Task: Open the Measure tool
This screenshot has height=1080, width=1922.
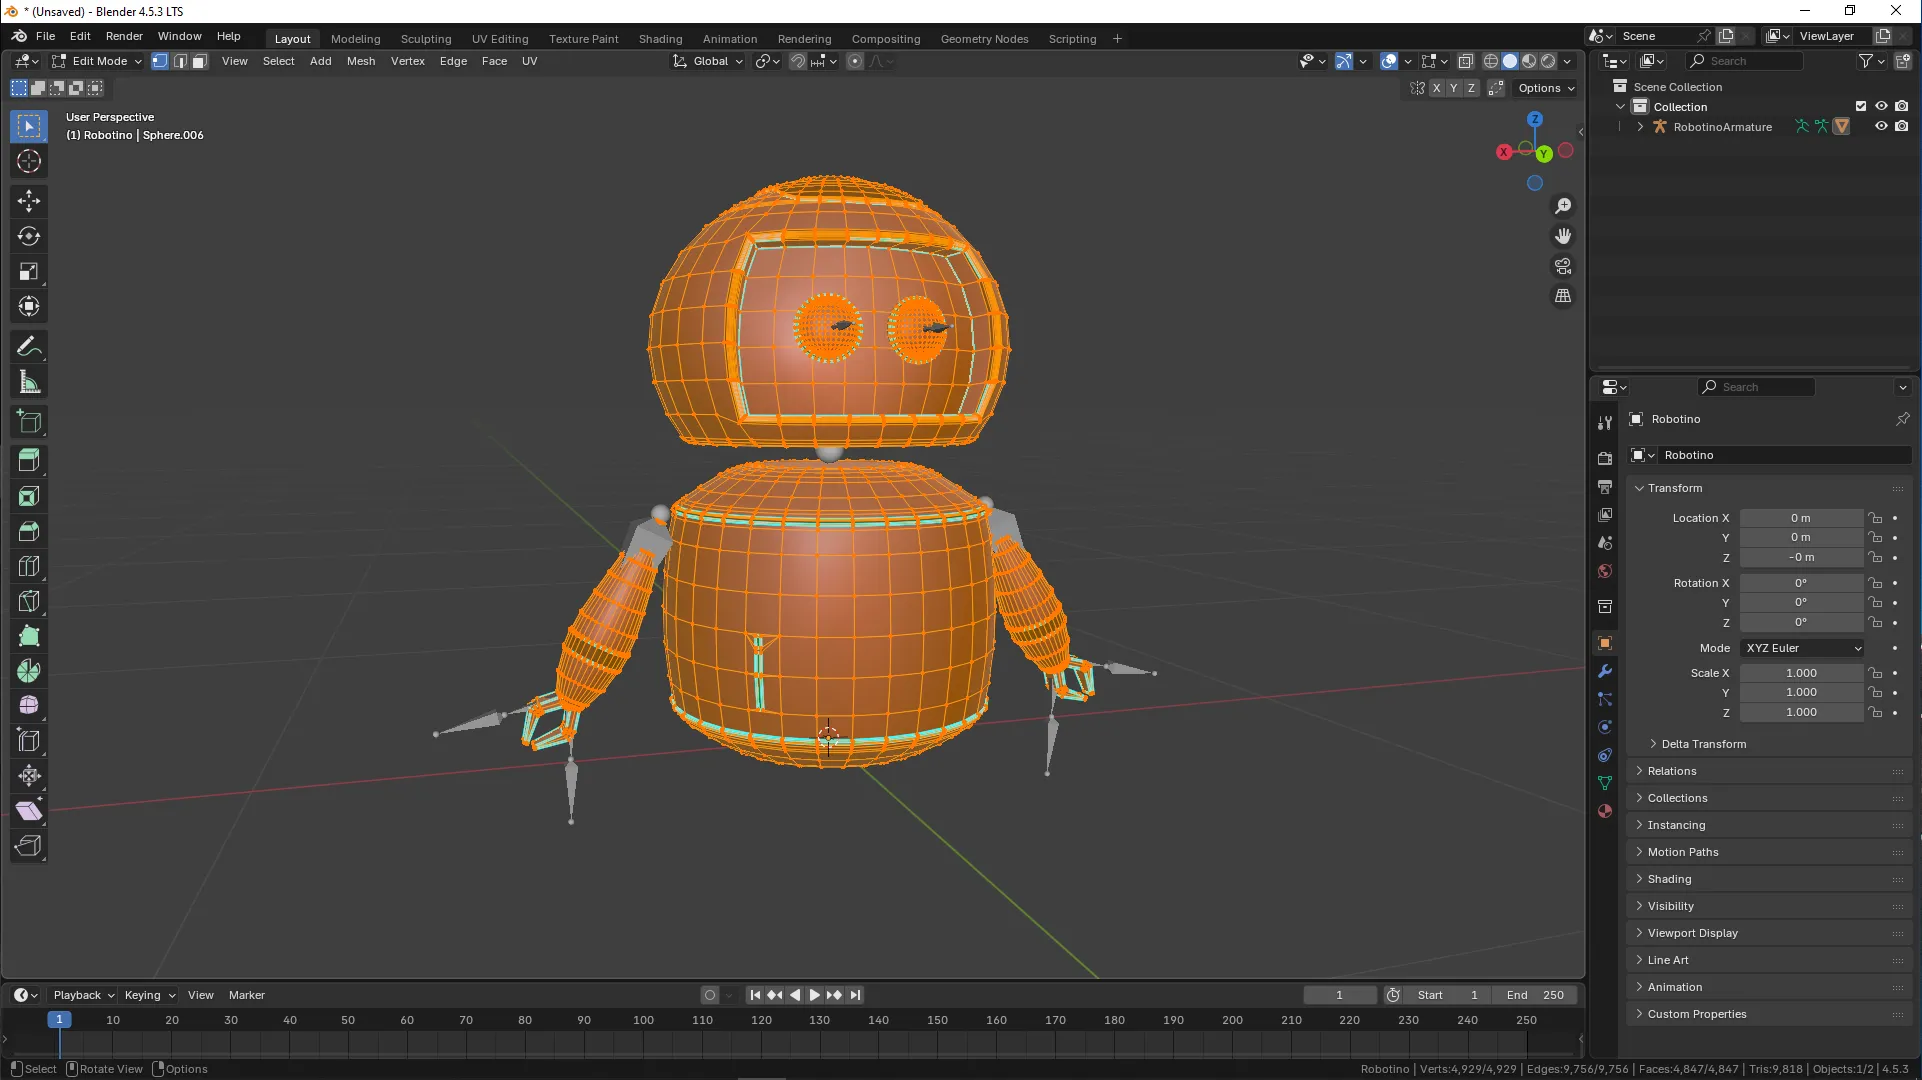Action: click(x=28, y=381)
